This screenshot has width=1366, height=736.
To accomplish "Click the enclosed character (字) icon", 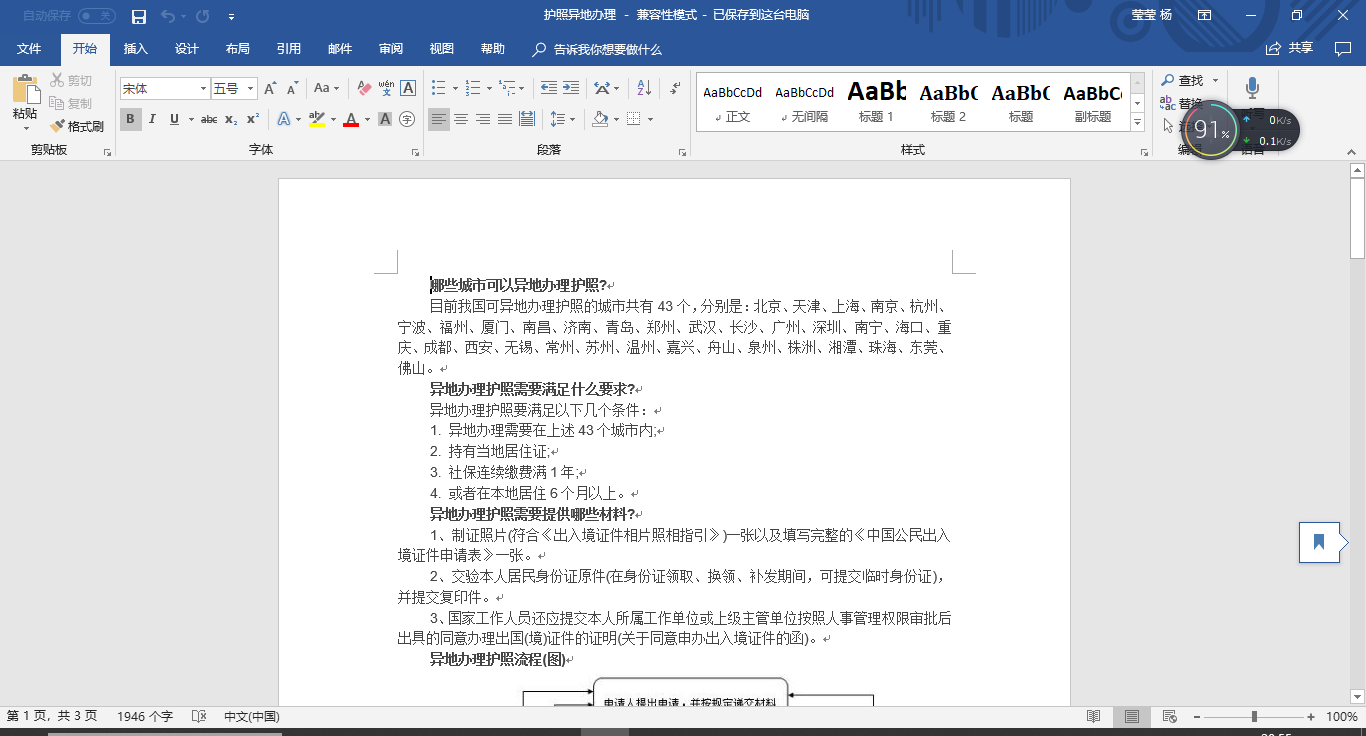I will tap(407, 119).
